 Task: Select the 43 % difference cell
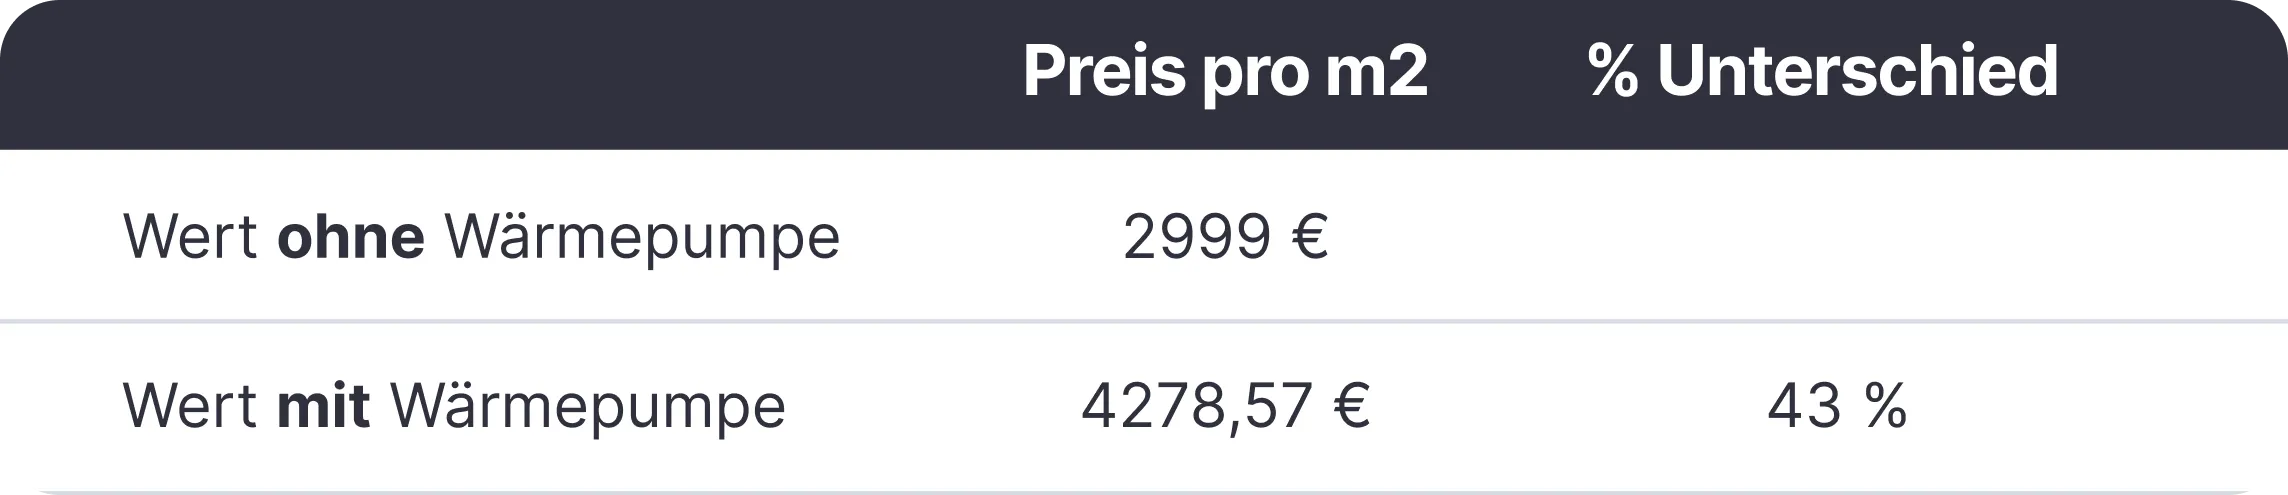point(1837,406)
